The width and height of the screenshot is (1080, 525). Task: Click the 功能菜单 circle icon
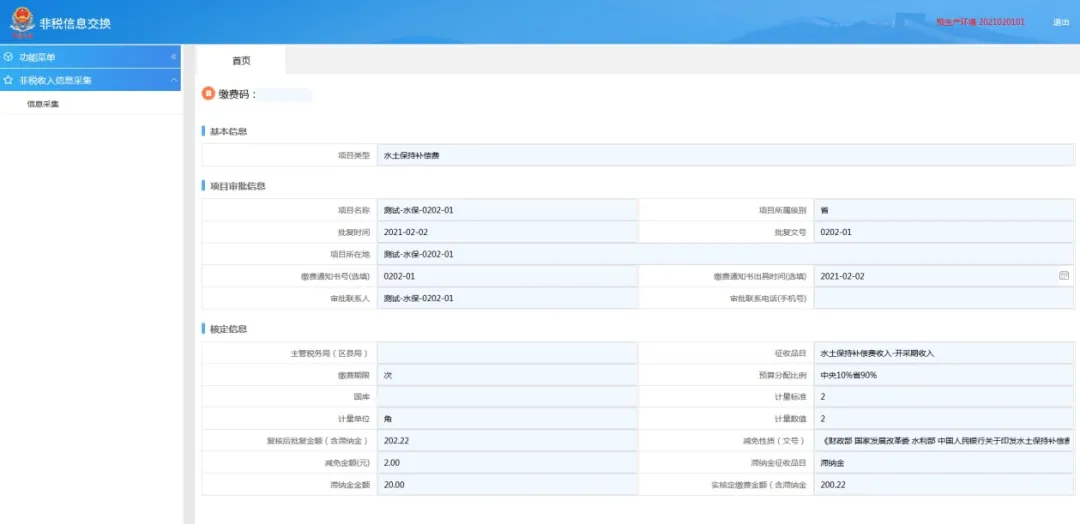(x=8, y=57)
